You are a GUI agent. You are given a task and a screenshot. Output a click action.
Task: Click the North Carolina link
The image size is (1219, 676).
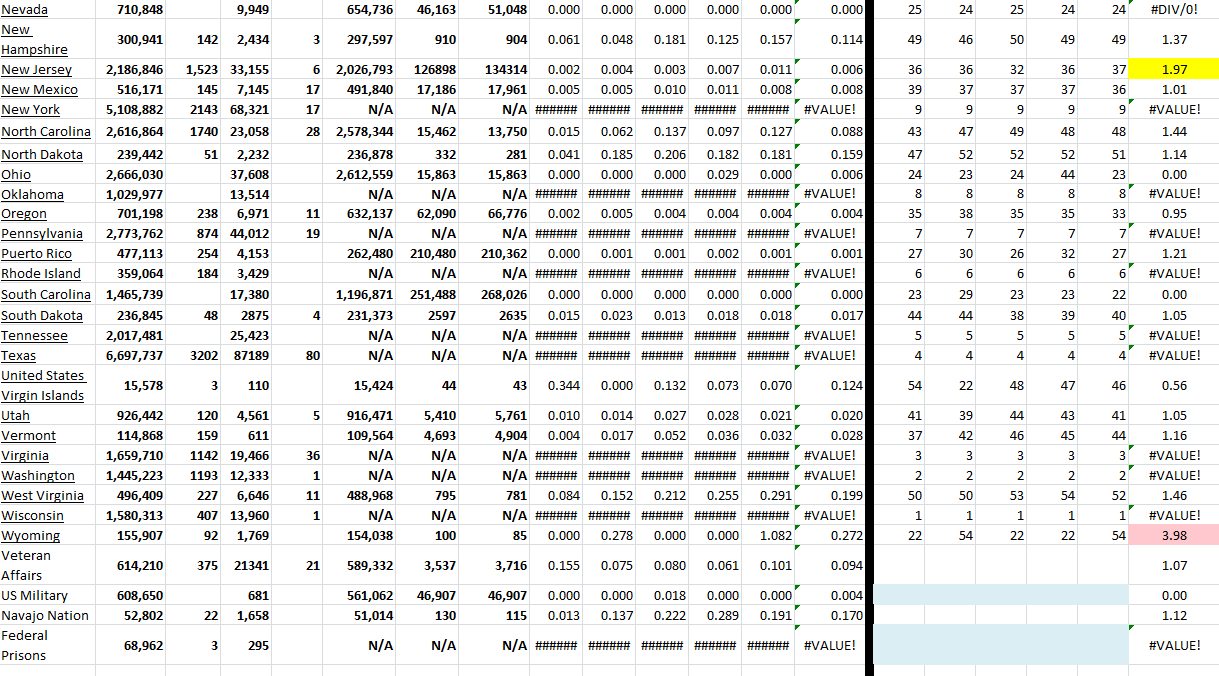coord(46,132)
